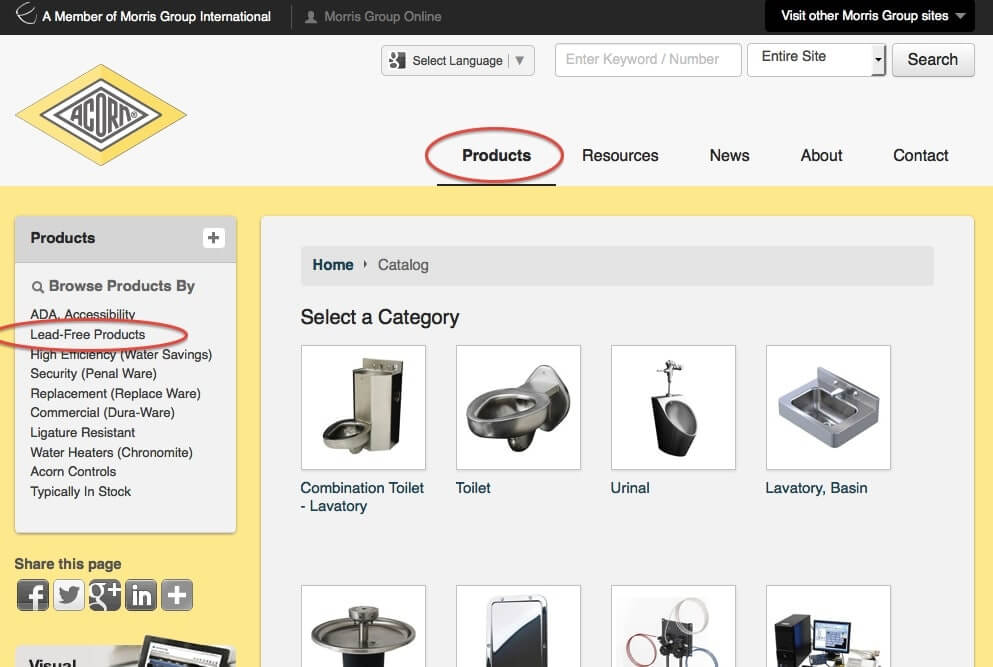The width and height of the screenshot is (993, 667).
Task: Open the mirror thumbnail in second row
Action: (518, 626)
